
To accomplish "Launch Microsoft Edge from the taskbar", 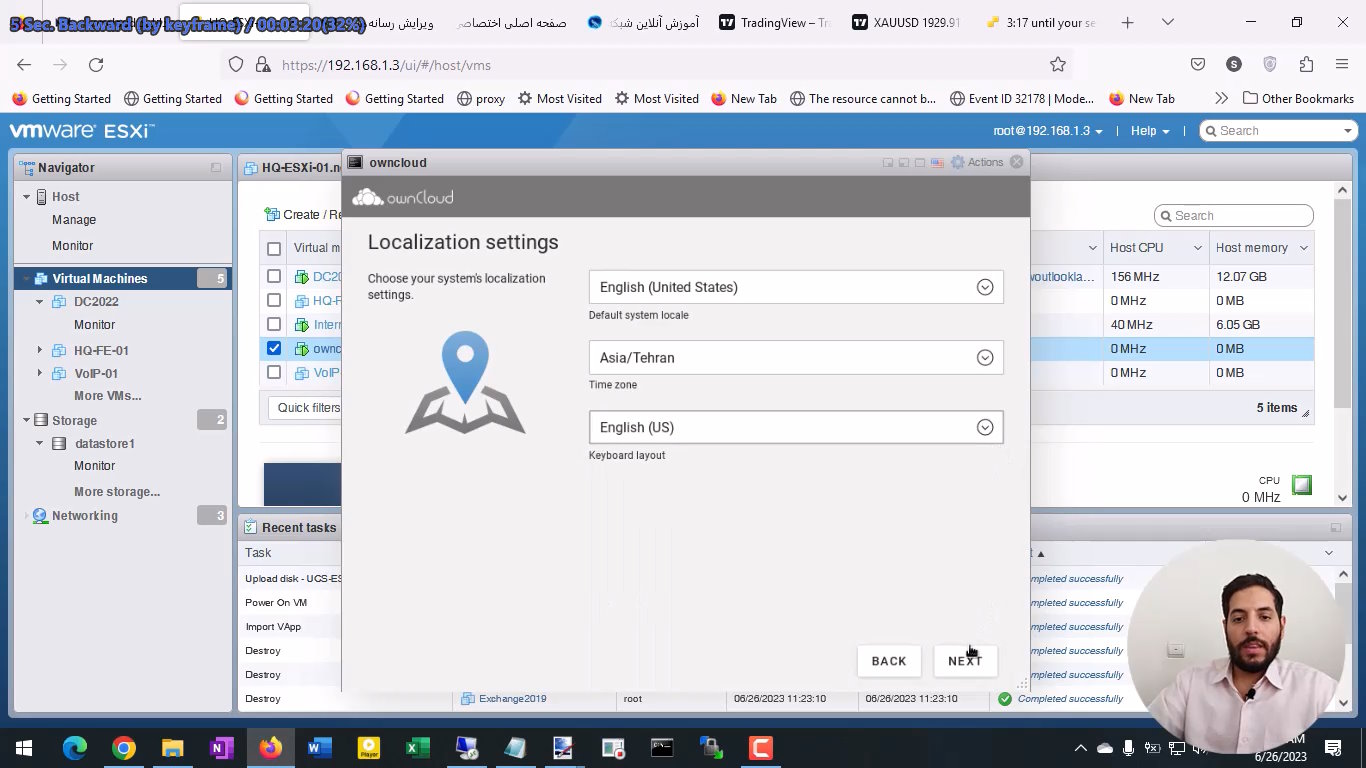I will [x=75, y=748].
